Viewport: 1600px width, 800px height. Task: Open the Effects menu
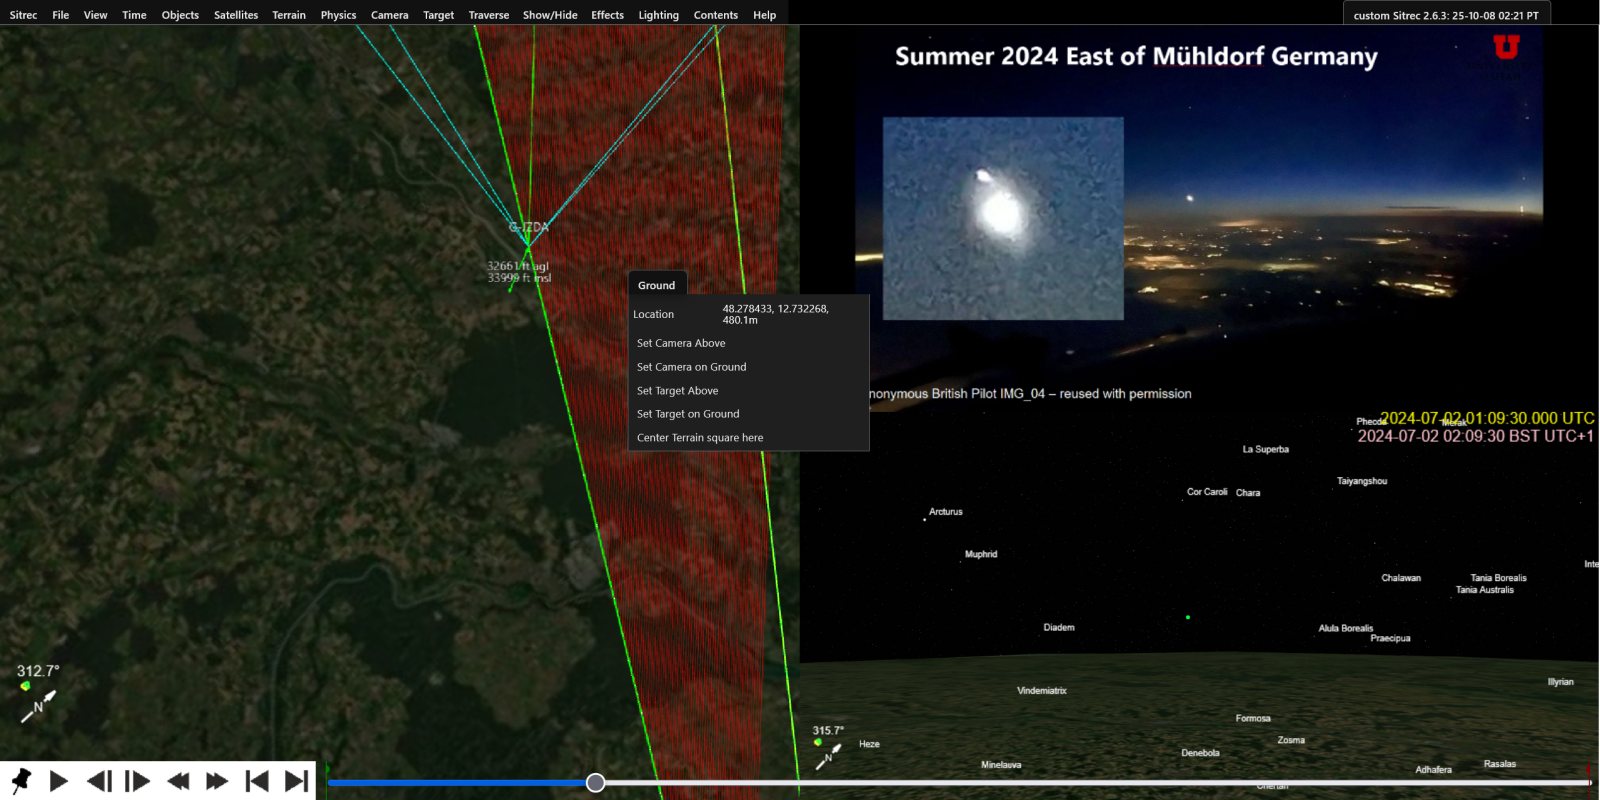pos(607,15)
